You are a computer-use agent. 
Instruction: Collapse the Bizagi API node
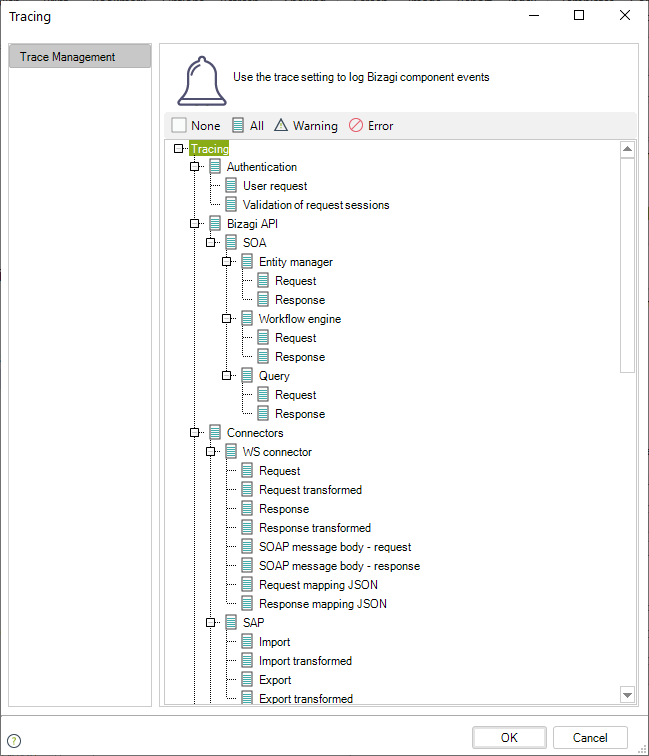coord(194,224)
